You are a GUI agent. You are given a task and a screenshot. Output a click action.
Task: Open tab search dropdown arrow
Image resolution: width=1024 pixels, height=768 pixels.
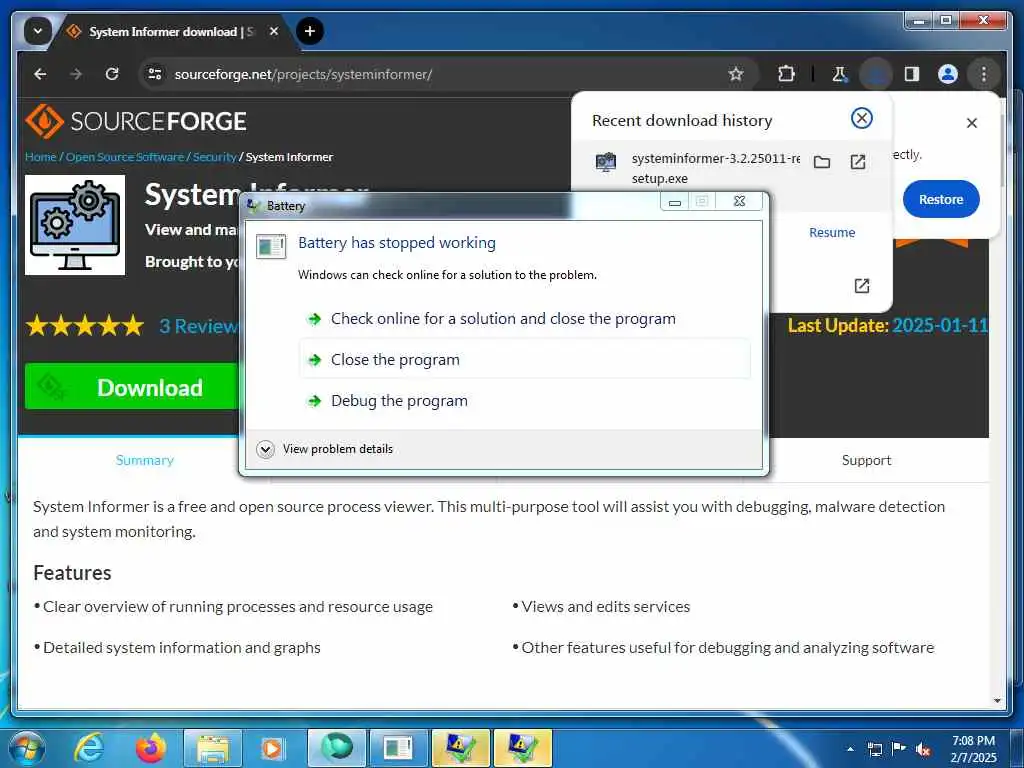pos(37,31)
